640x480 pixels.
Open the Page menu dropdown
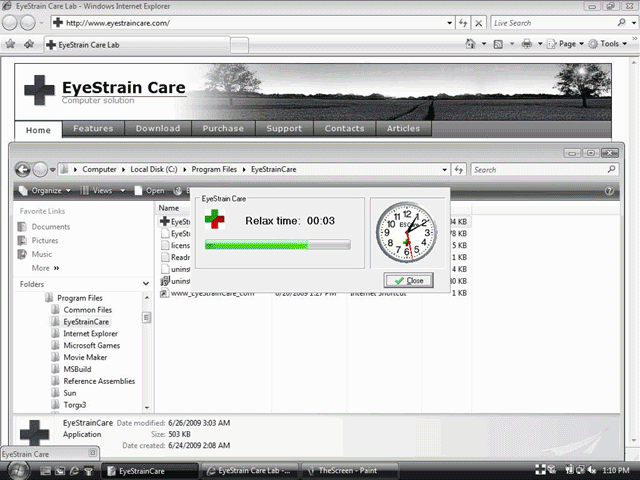[x=567, y=44]
